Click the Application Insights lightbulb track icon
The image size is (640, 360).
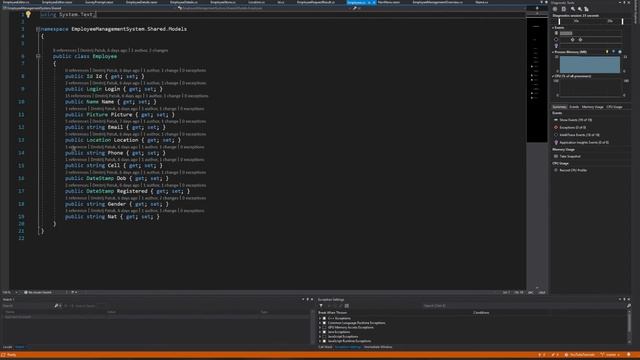(x=556, y=46)
